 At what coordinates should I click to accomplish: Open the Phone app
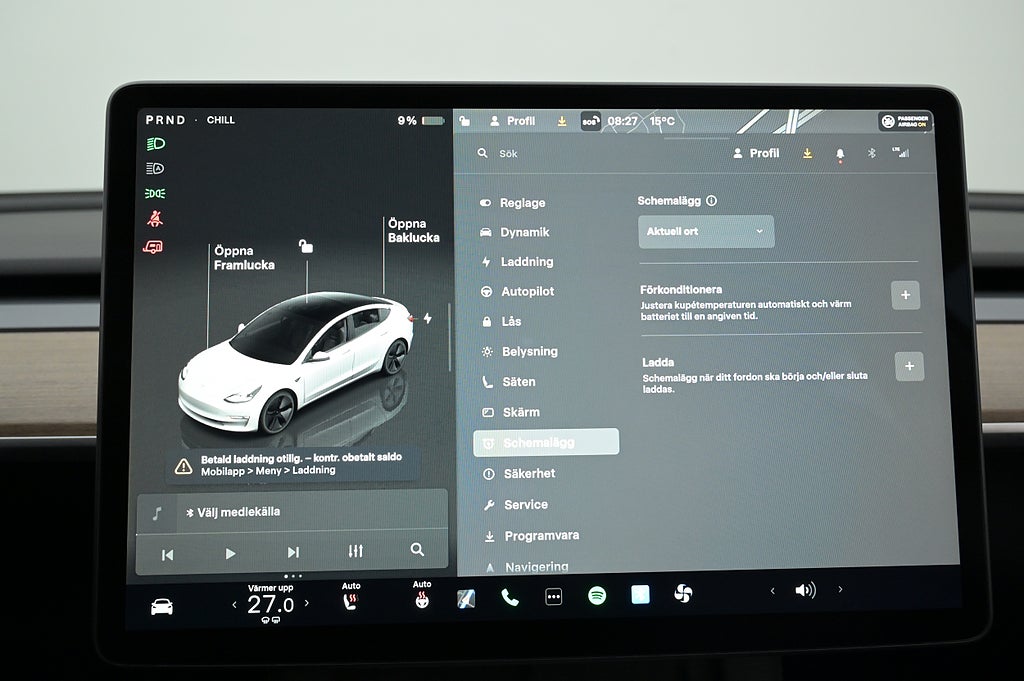coord(510,597)
